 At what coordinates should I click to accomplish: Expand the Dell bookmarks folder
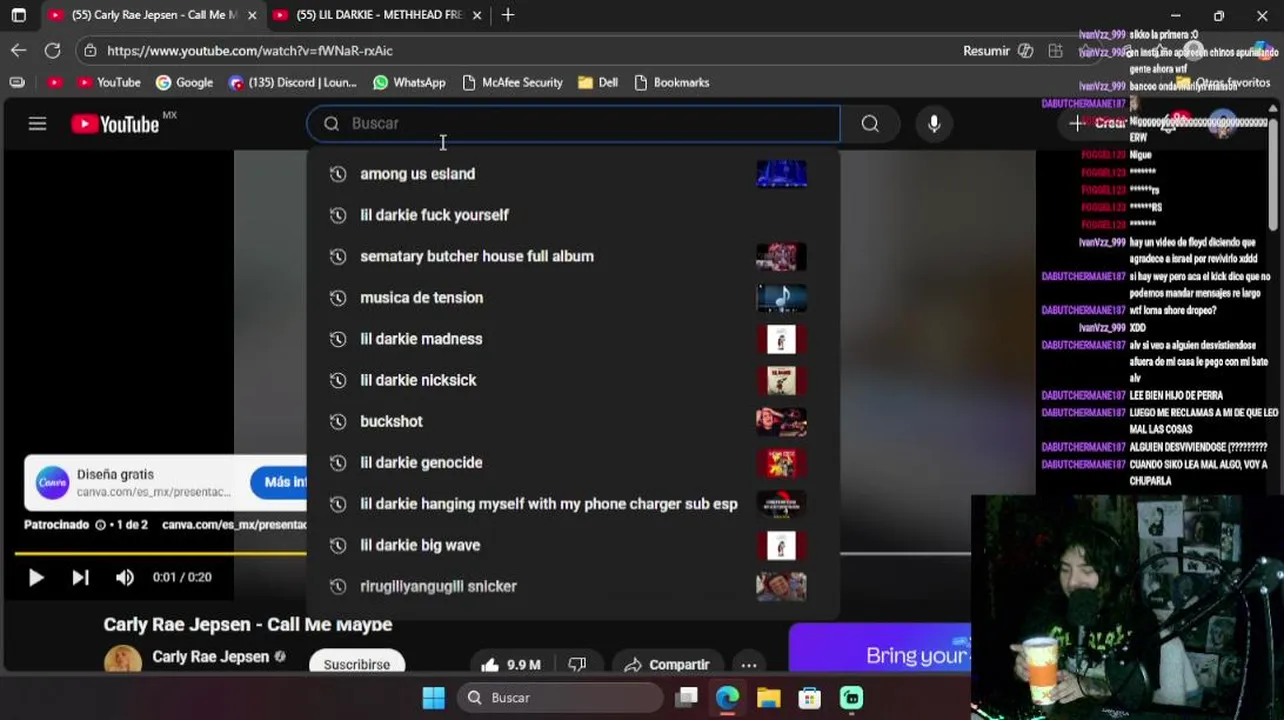coord(597,82)
